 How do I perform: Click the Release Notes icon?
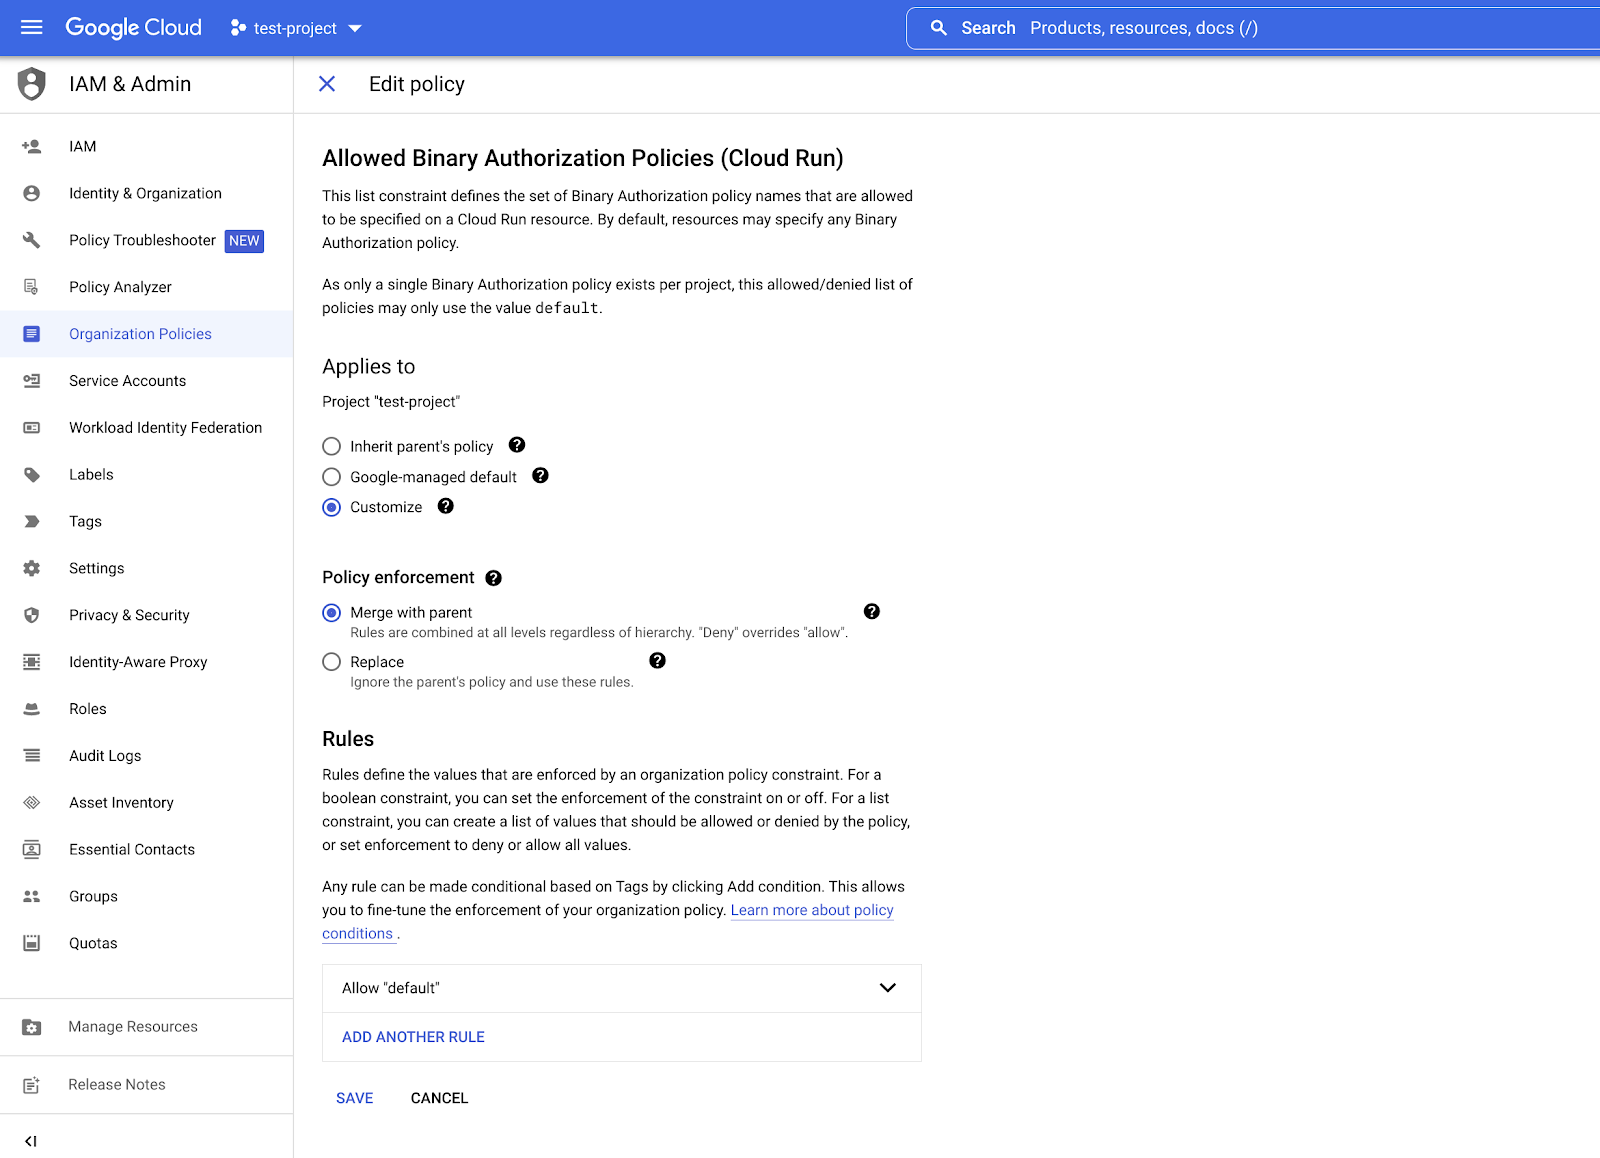click(x=32, y=1085)
